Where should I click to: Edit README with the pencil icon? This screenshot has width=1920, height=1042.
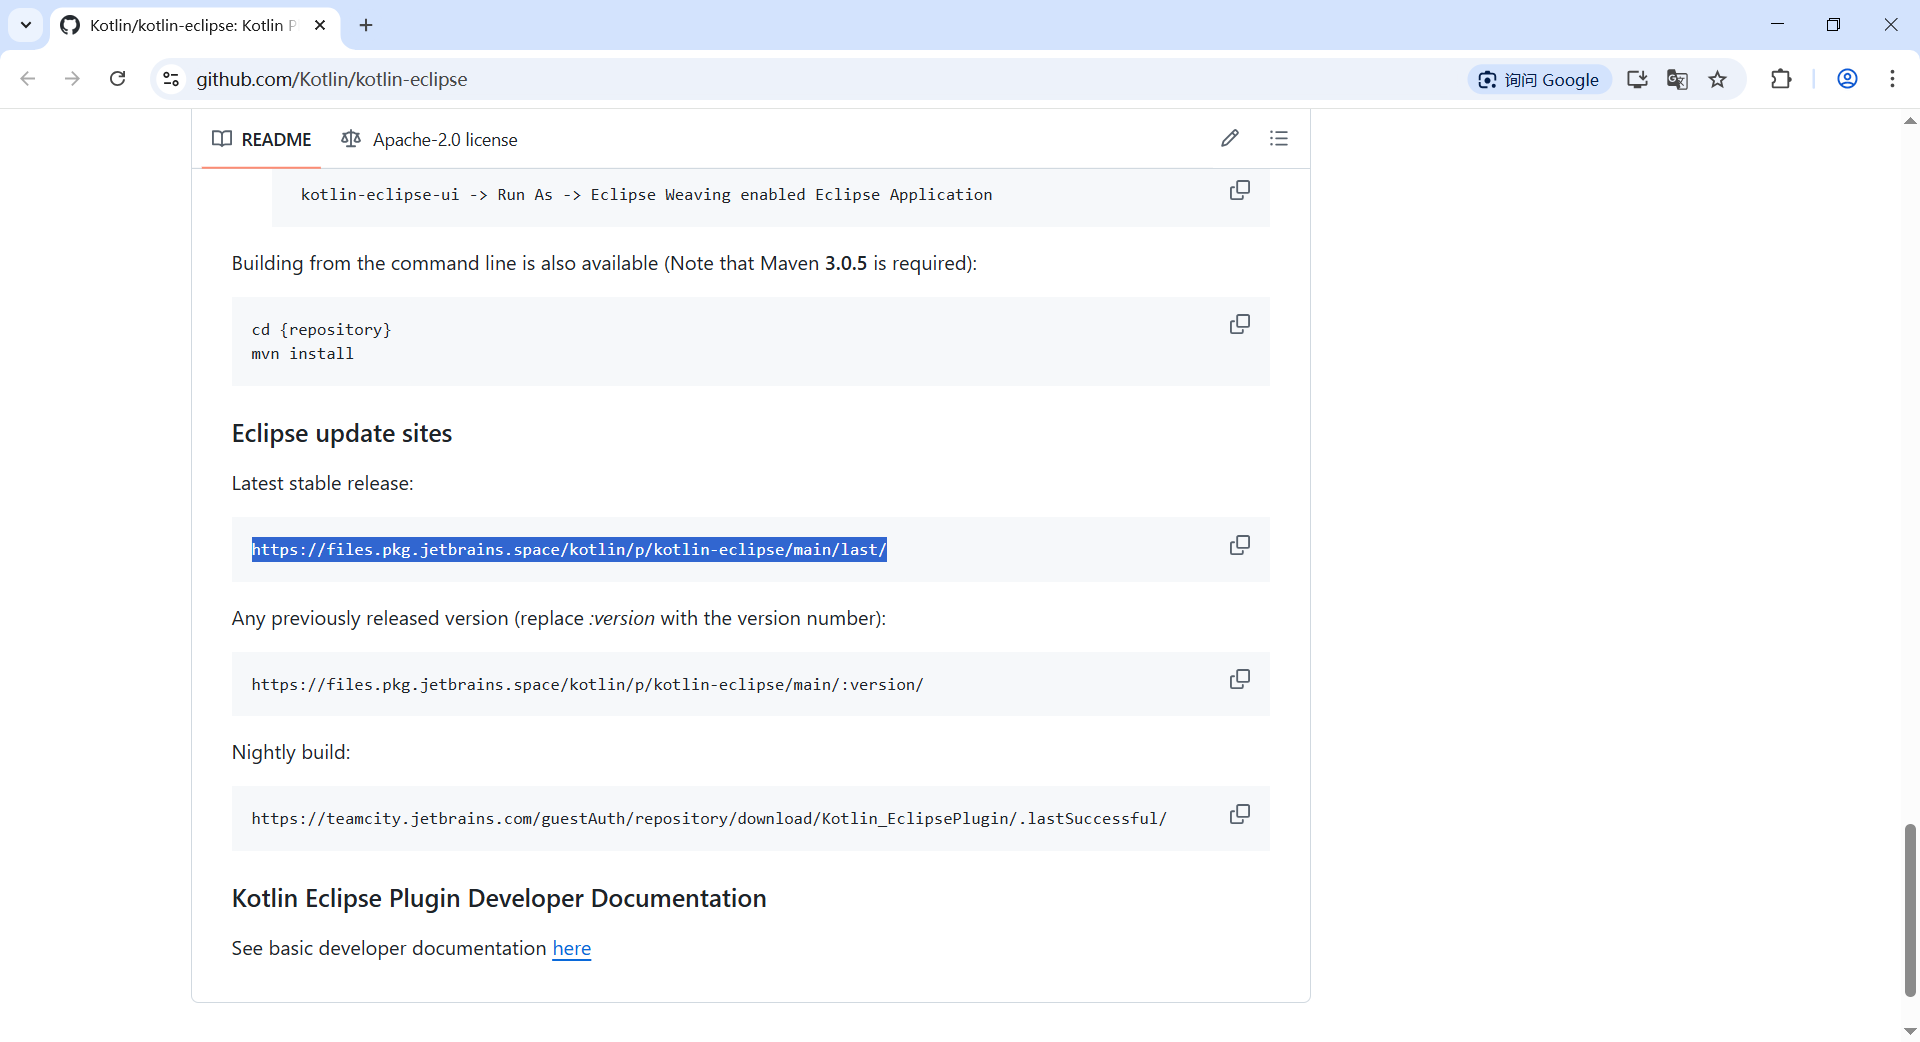[x=1230, y=138]
